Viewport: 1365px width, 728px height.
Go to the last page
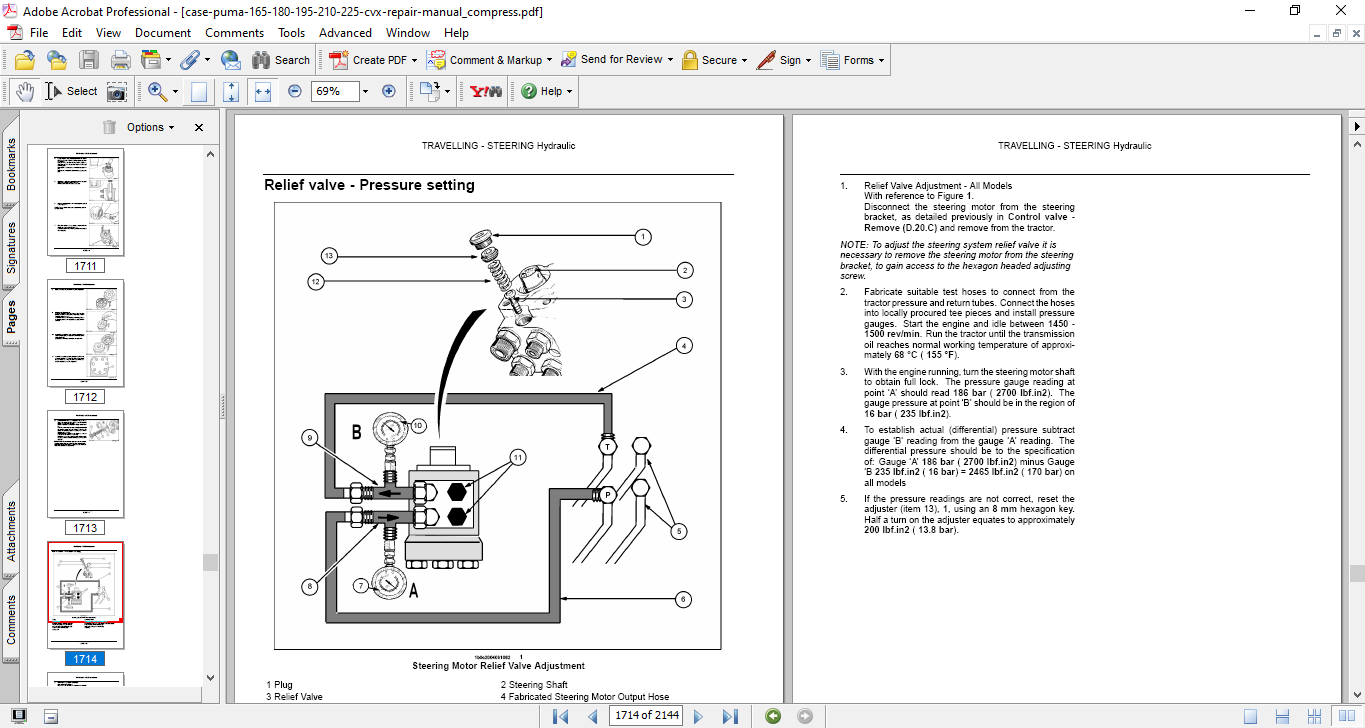point(730,716)
